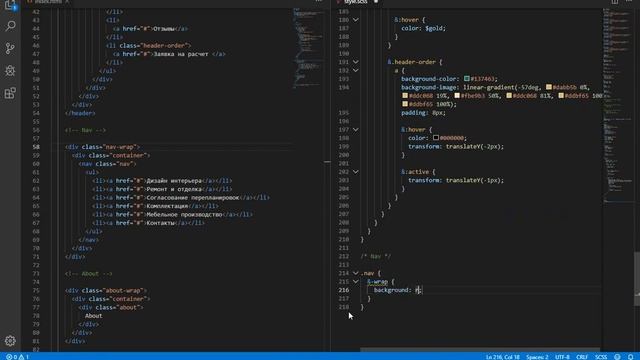Collapse the &:active block at line 202
This screenshot has height=360, width=640.
[356, 172]
